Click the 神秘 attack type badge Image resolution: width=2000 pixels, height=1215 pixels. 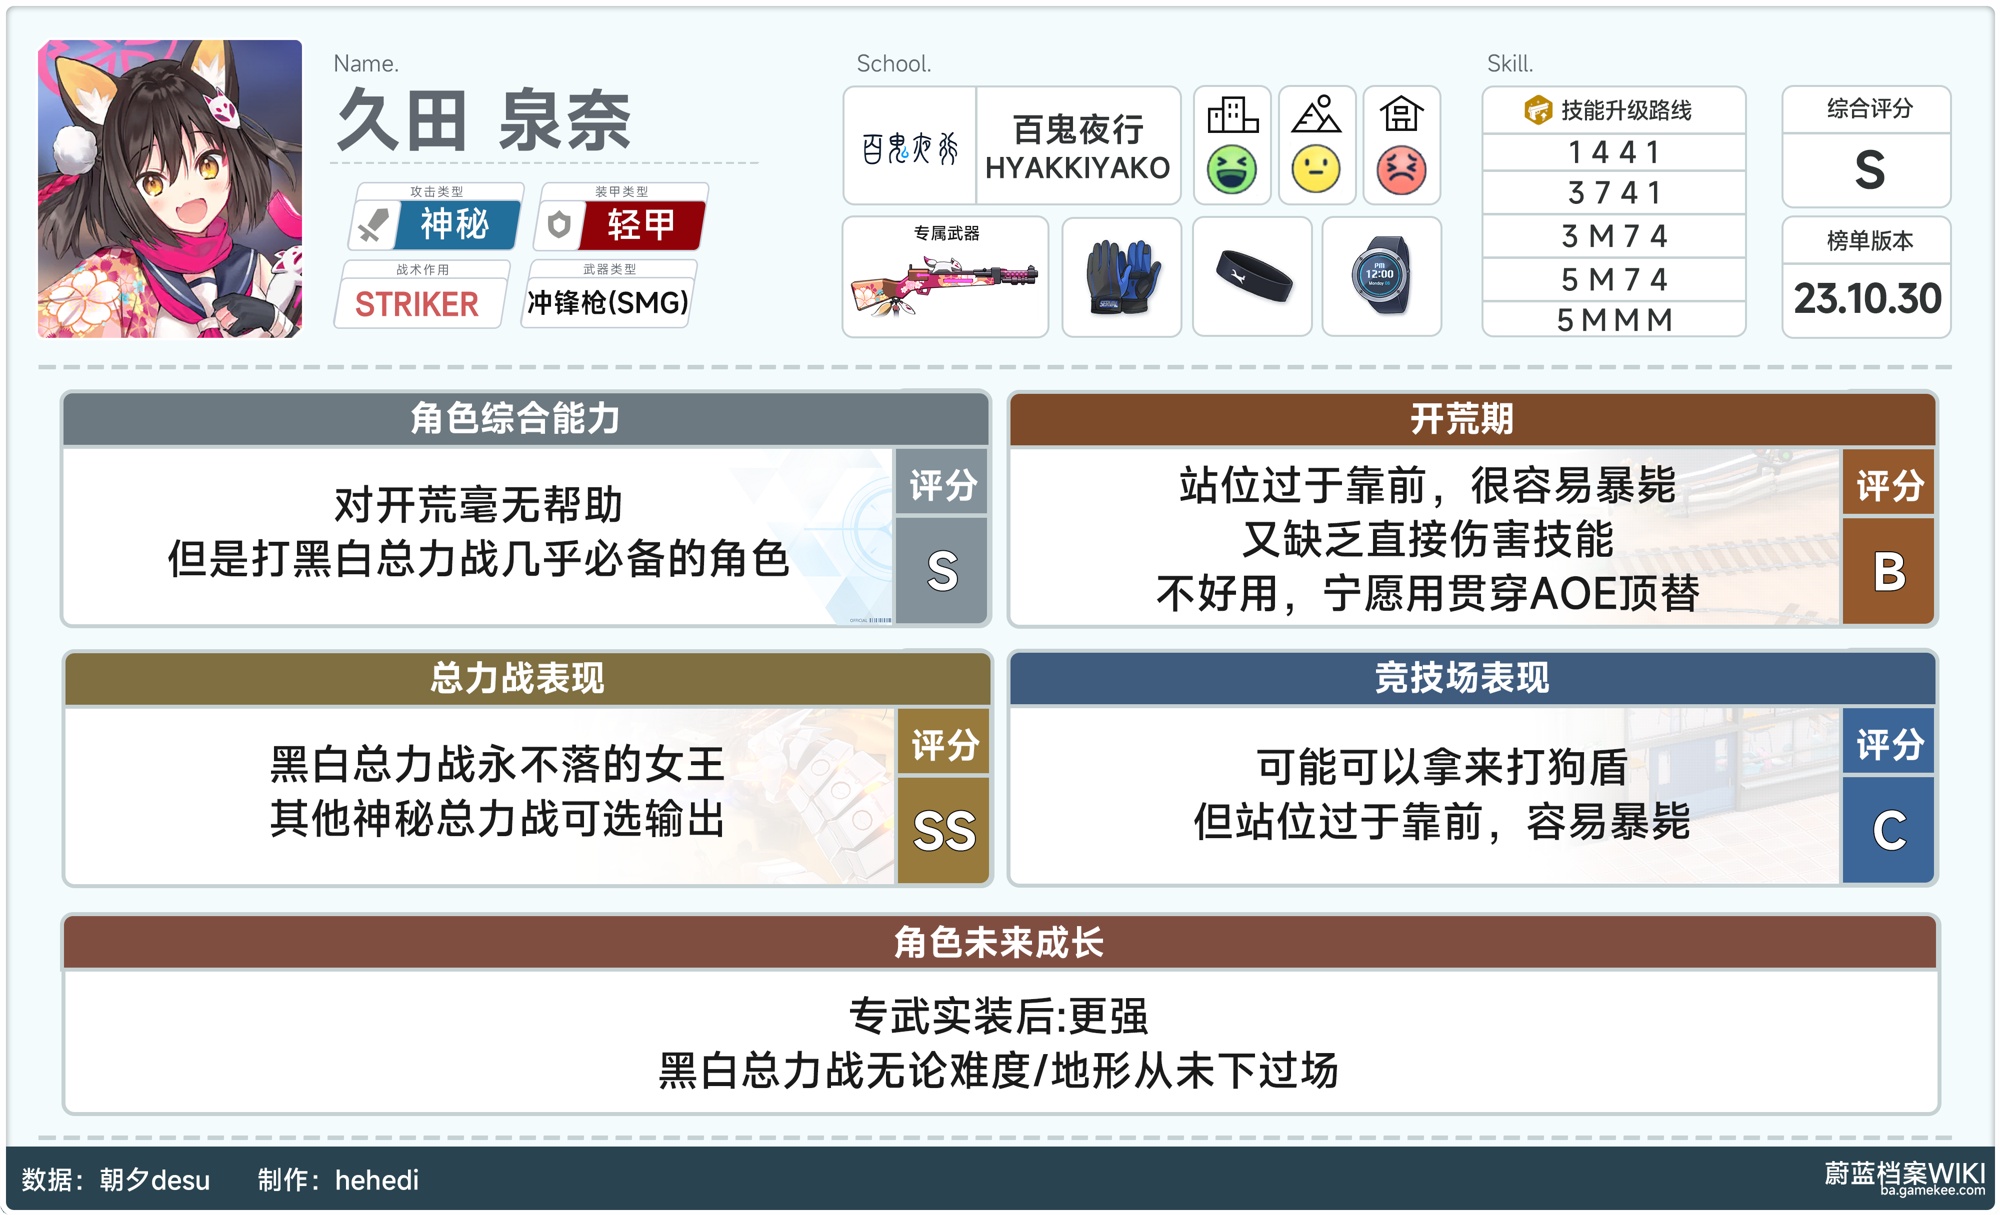[455, 224]
